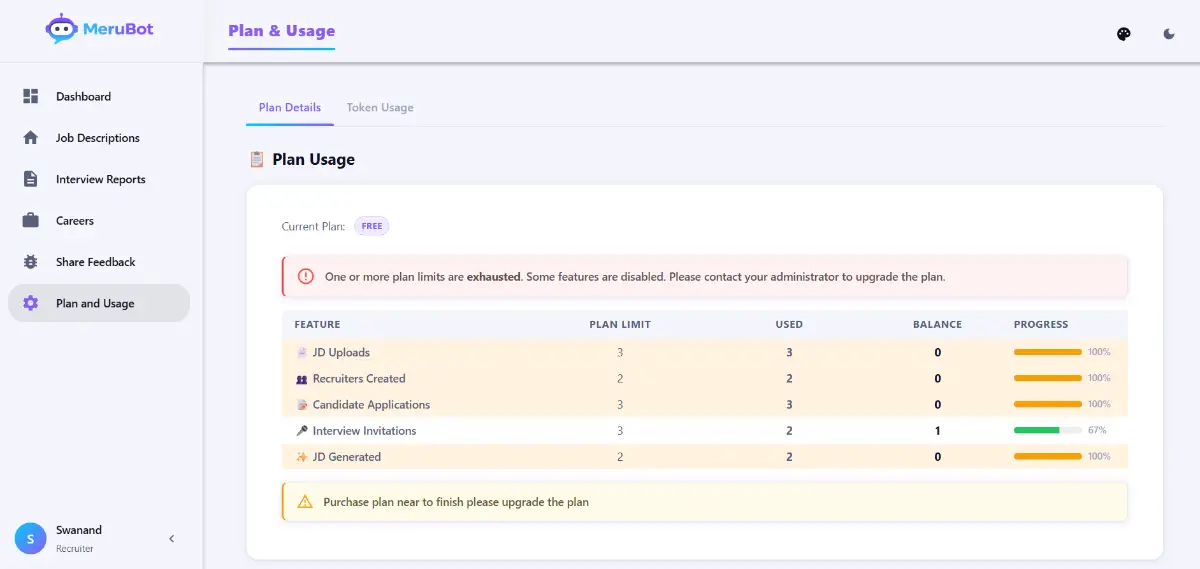Click JD Generated feature name

pos(347,457)
